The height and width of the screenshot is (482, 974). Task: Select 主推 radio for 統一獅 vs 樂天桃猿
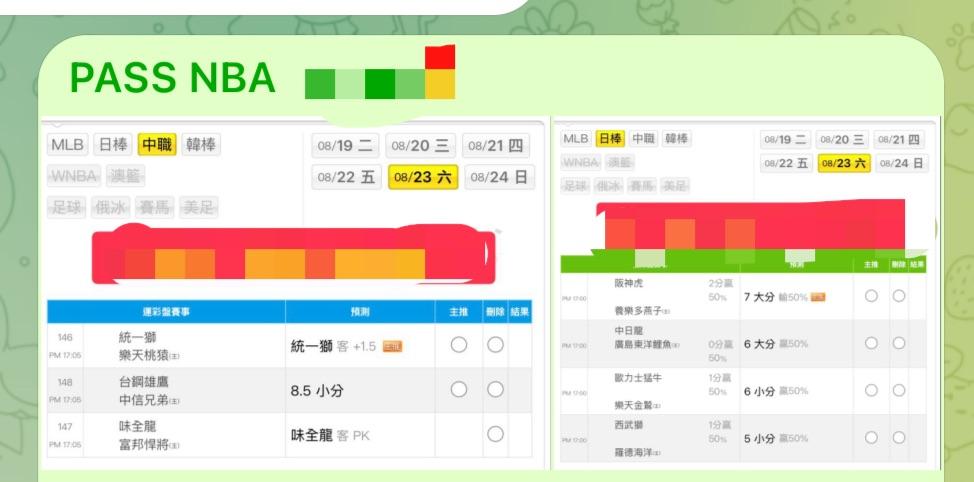click(459, 345)
